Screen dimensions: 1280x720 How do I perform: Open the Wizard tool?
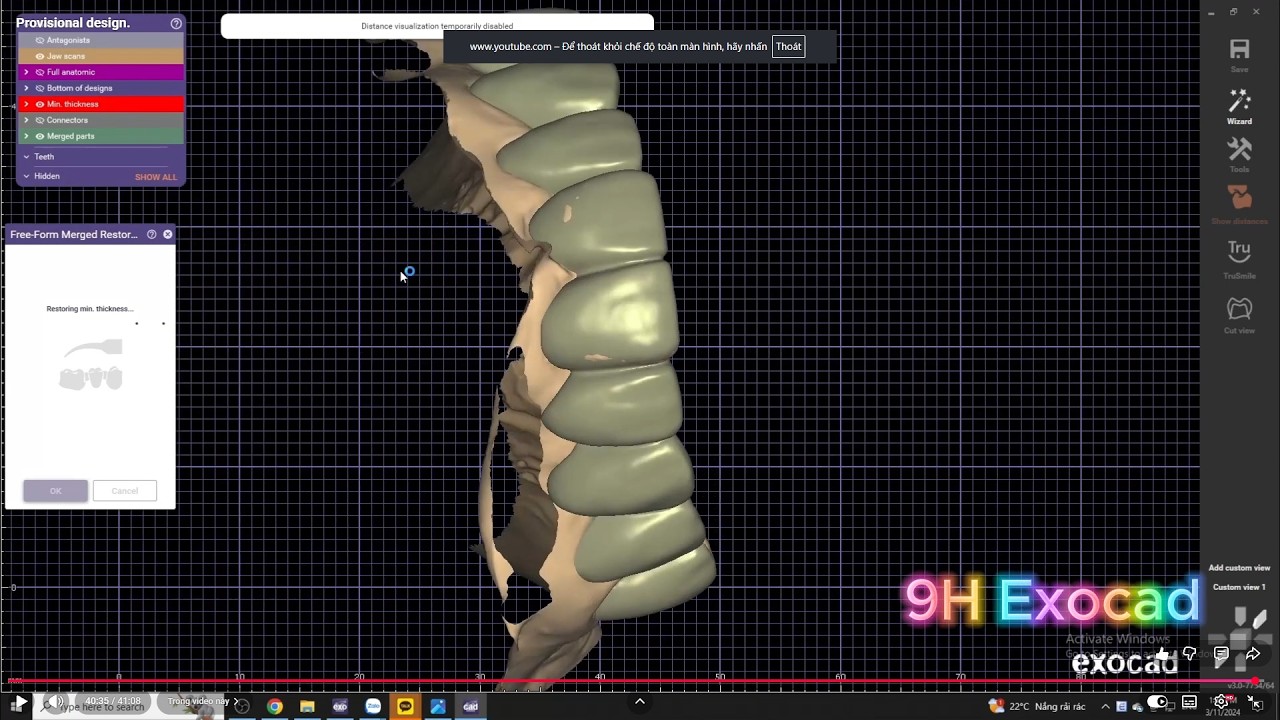pos(1239,103)
